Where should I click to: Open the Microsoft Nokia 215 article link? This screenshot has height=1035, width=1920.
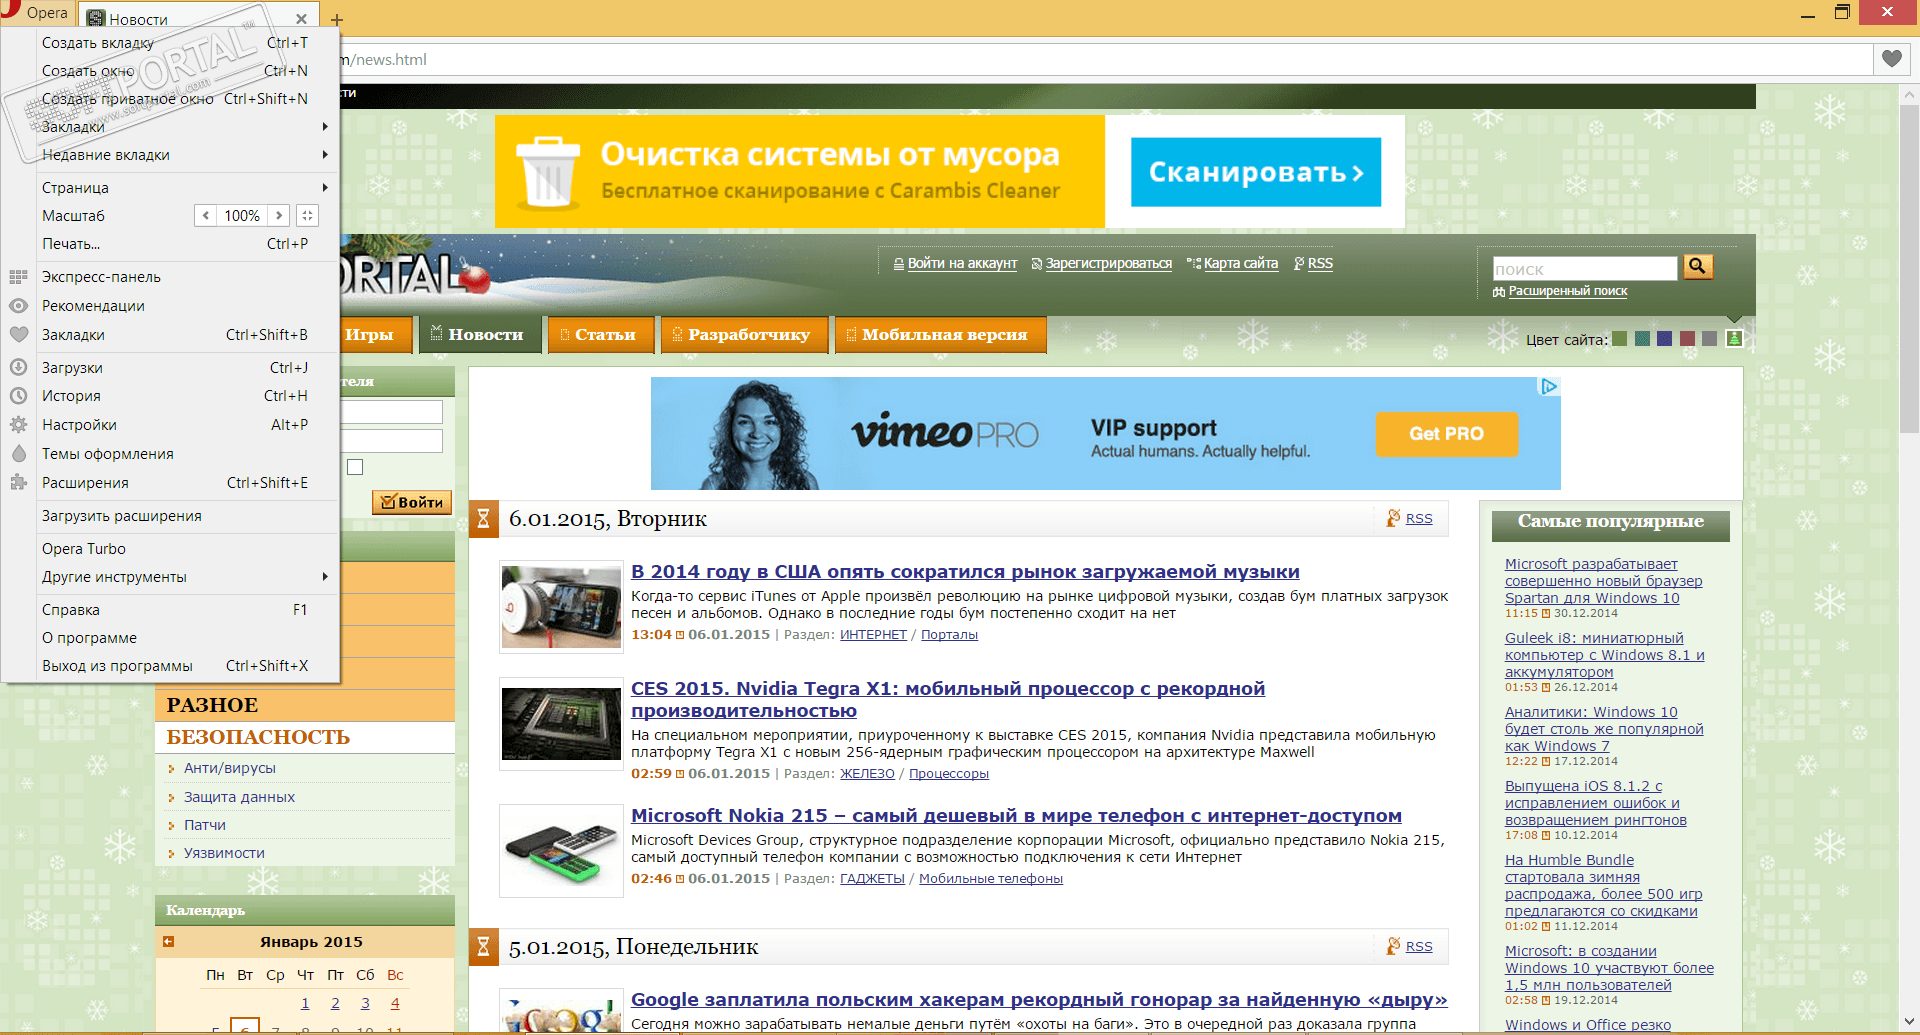tap(1016, 815)
